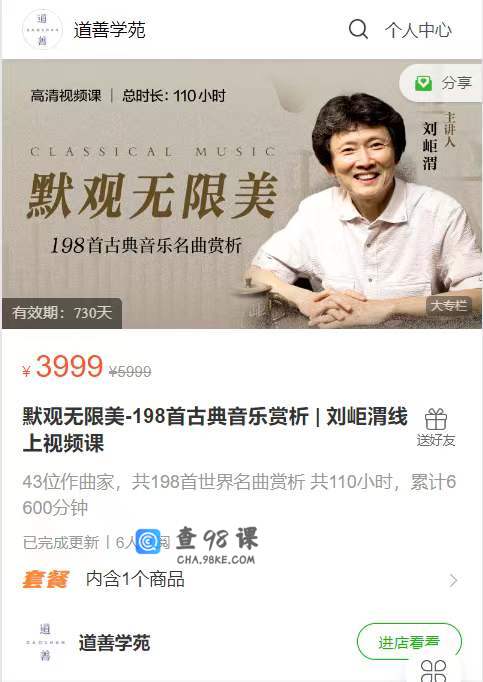Click the 道善学苑 shop name at bottom
This screenshot has width=483, height=682.
click(x=114, y=642)
